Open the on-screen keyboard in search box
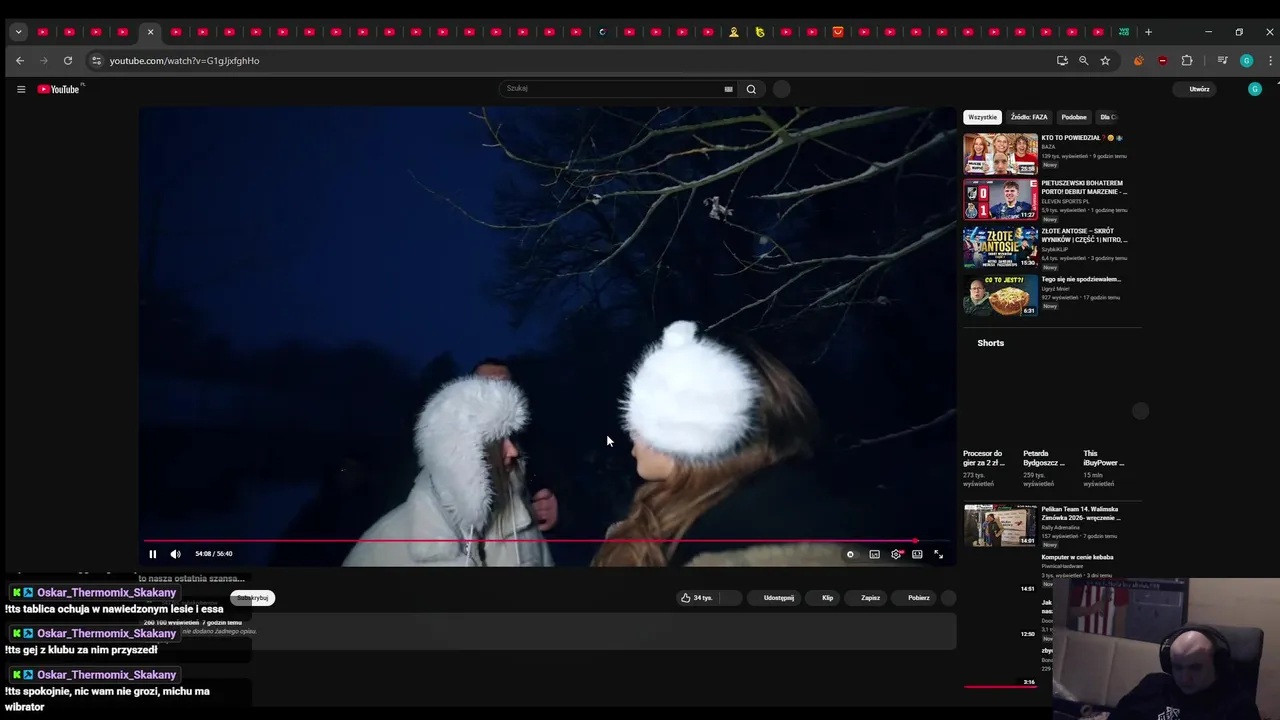Viewport: 1280px width, 720px height. point(728,89)
